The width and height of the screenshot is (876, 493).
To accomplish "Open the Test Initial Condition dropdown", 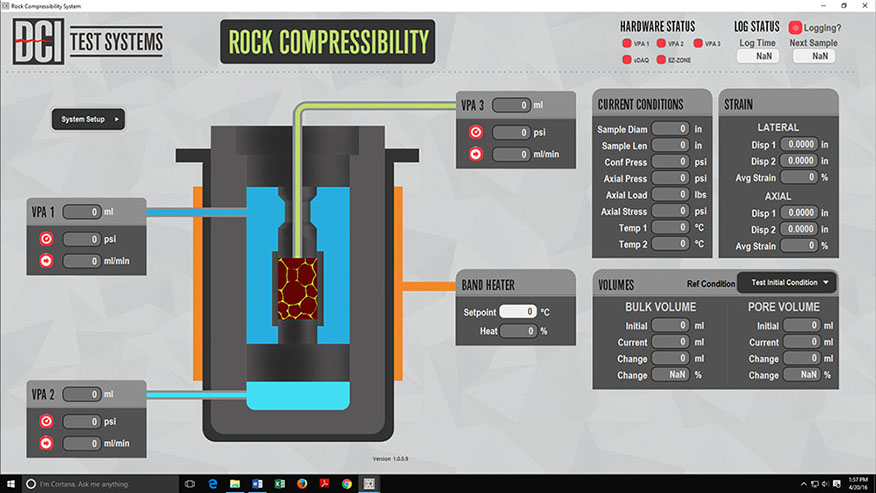I will click(x=787, y=283).
